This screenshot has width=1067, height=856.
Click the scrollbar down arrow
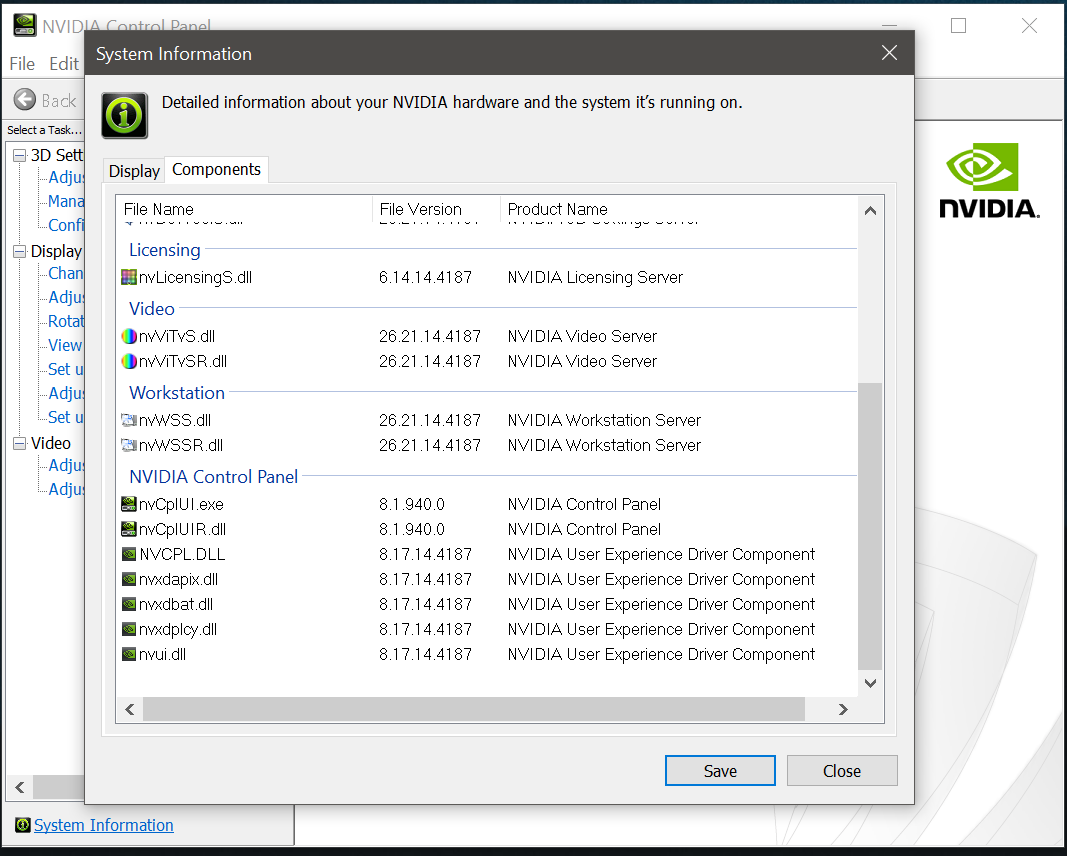tap(870, 682)
